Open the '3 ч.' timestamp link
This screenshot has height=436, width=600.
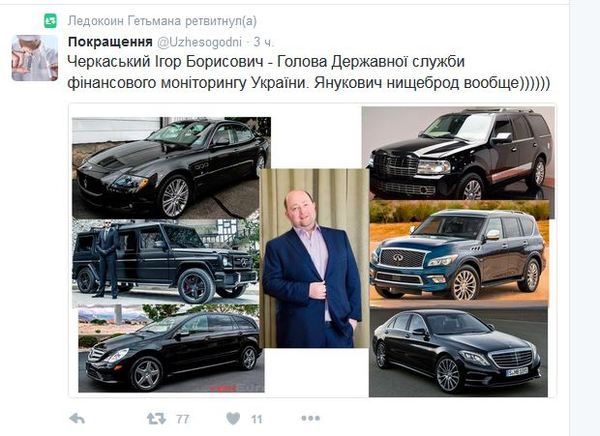[264, 42]
